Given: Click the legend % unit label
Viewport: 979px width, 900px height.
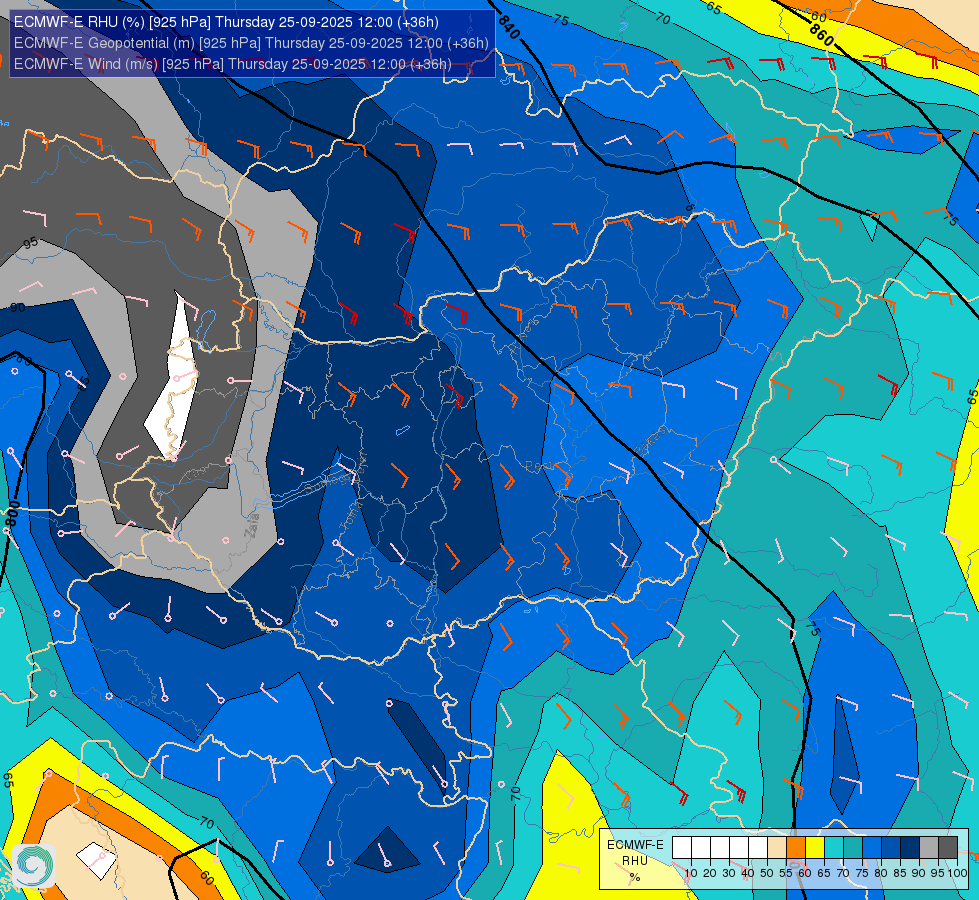Looking at the screenshot, I should coord(635,878).
